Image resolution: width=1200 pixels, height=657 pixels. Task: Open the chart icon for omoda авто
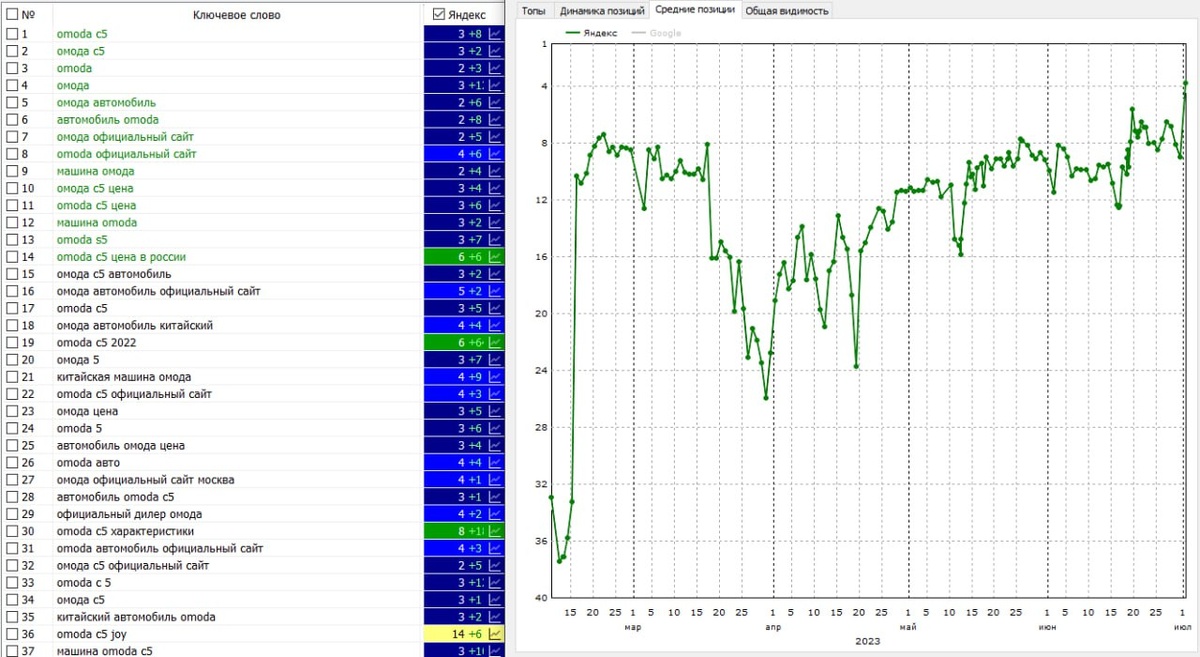[495, 462]
